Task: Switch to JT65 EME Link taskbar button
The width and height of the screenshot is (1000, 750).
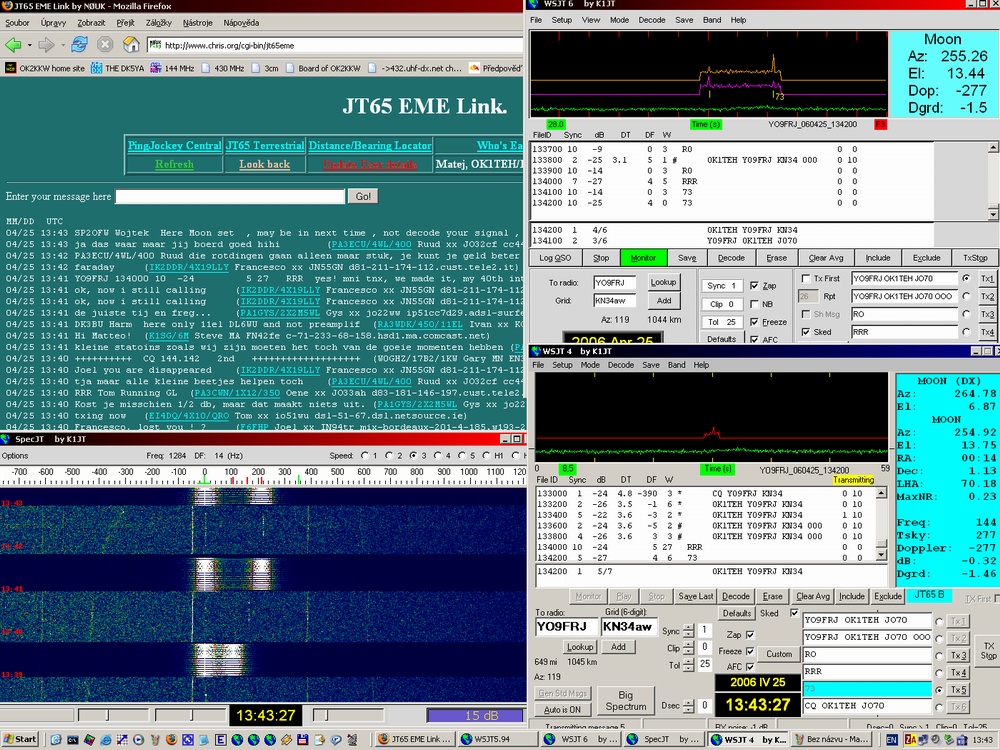Action: (x=415, y=739)
